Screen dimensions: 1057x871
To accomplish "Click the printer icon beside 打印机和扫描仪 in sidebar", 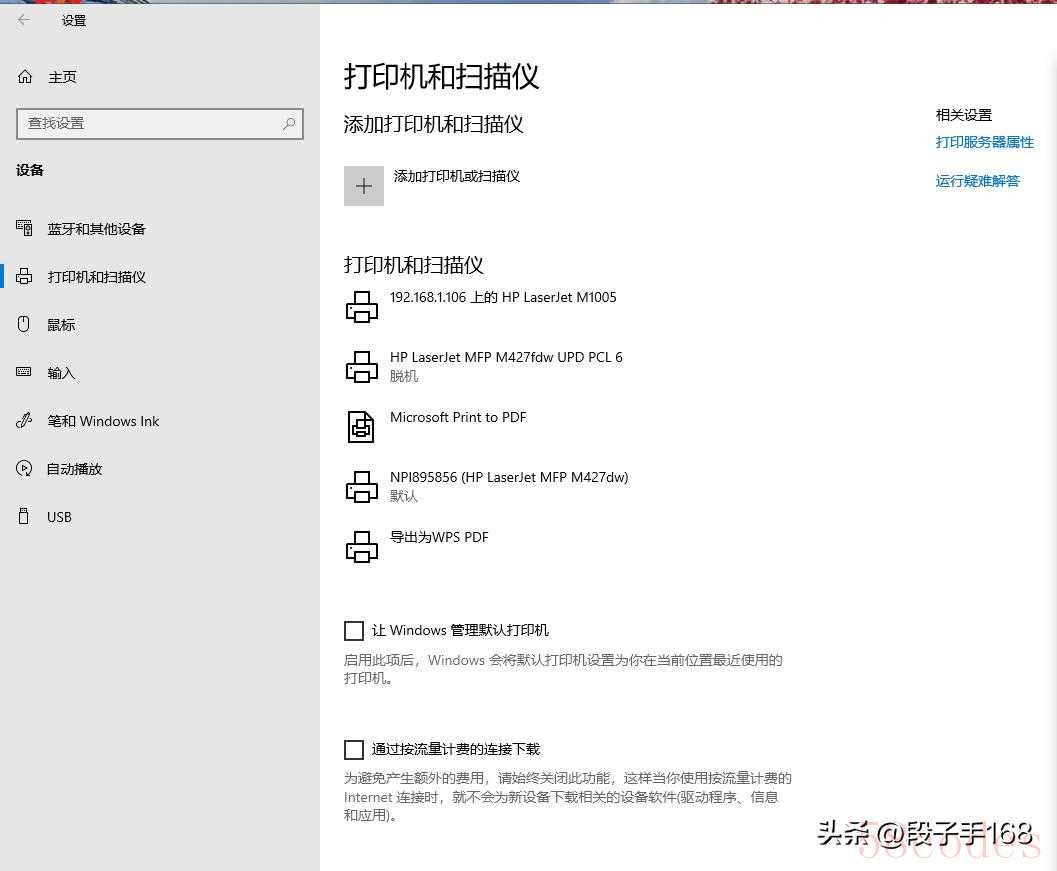I will tap(24, 276).
